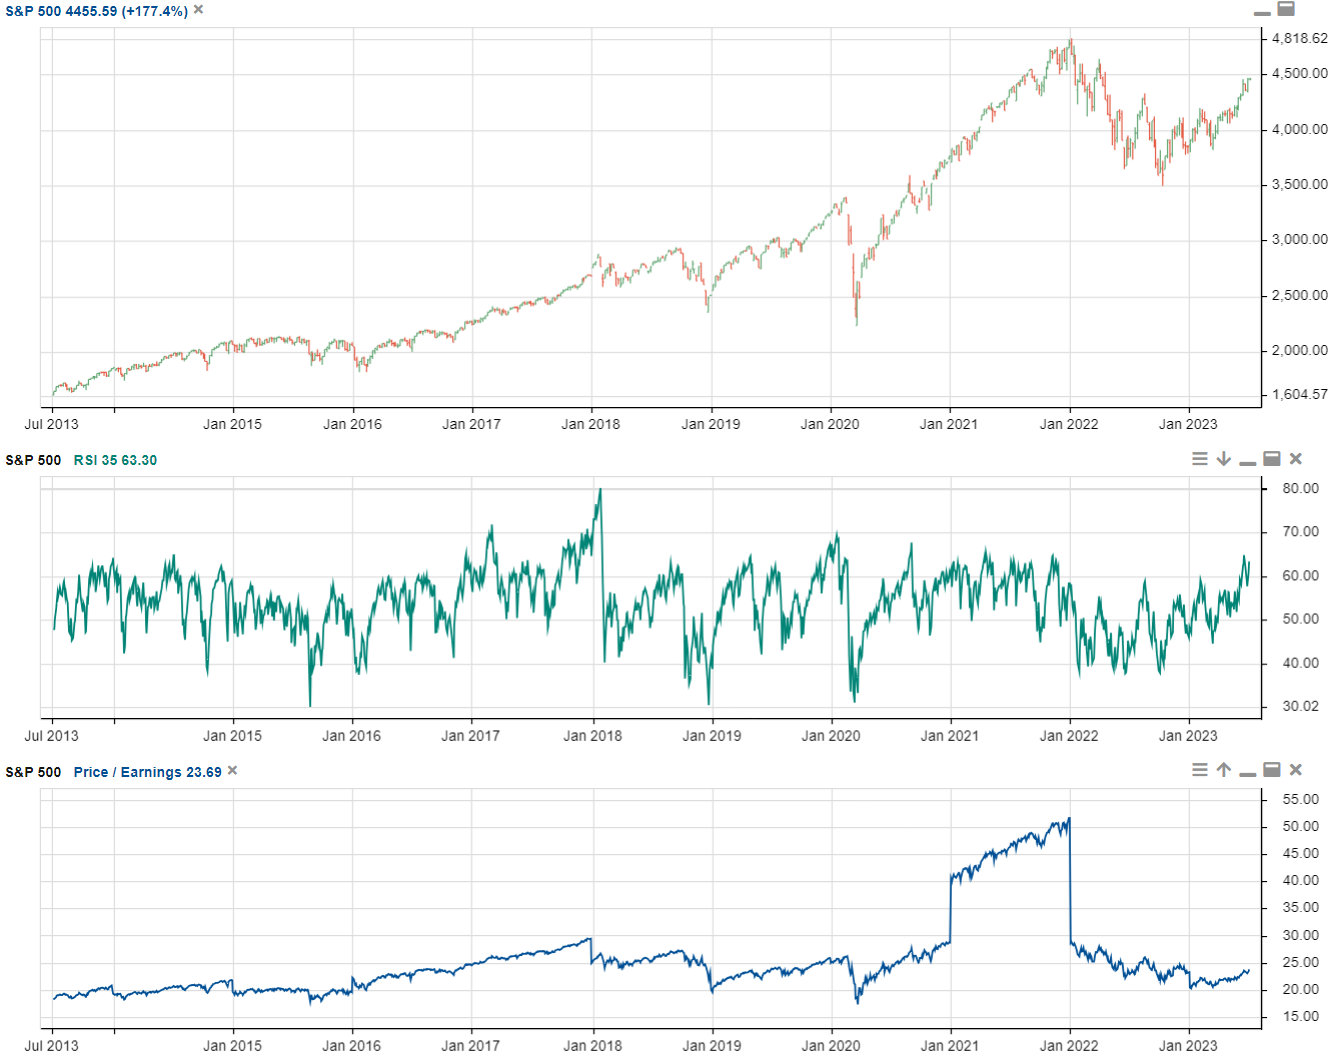
Task: Click the 55.00 P/E axis label
Action: pos(1301,800)
